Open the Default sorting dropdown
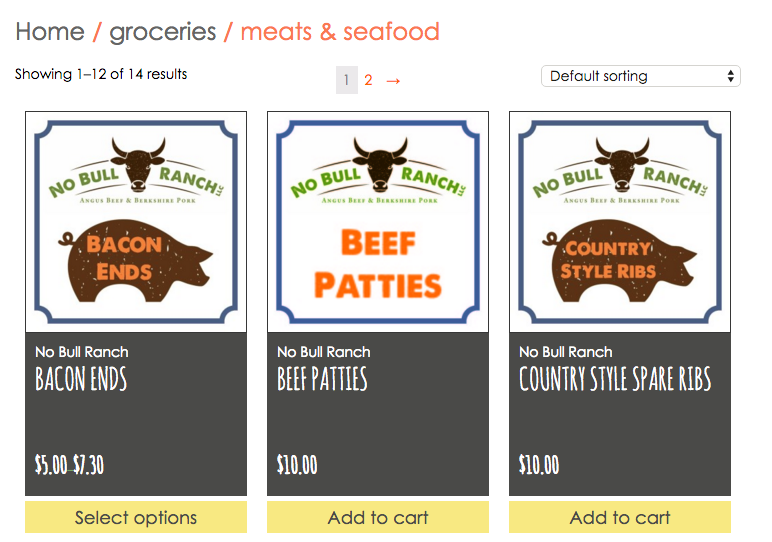The image size is (772, 542). [641, 76]
